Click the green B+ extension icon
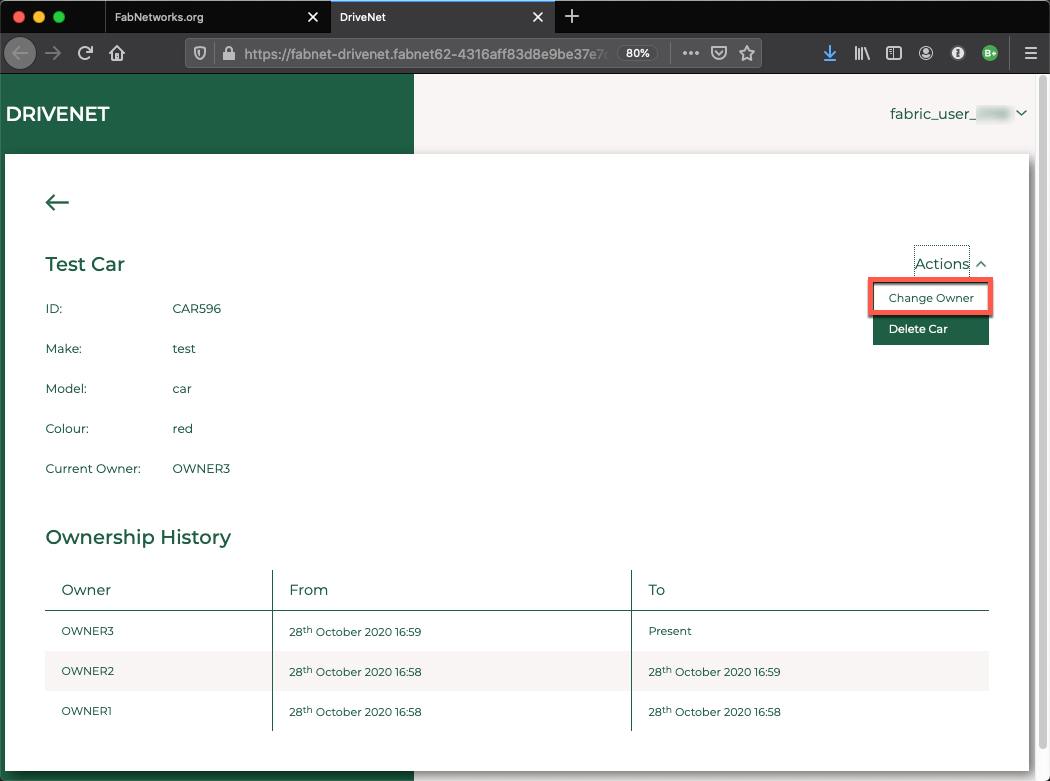Viewport: 1050px width, 781px height. coord(990,54)
